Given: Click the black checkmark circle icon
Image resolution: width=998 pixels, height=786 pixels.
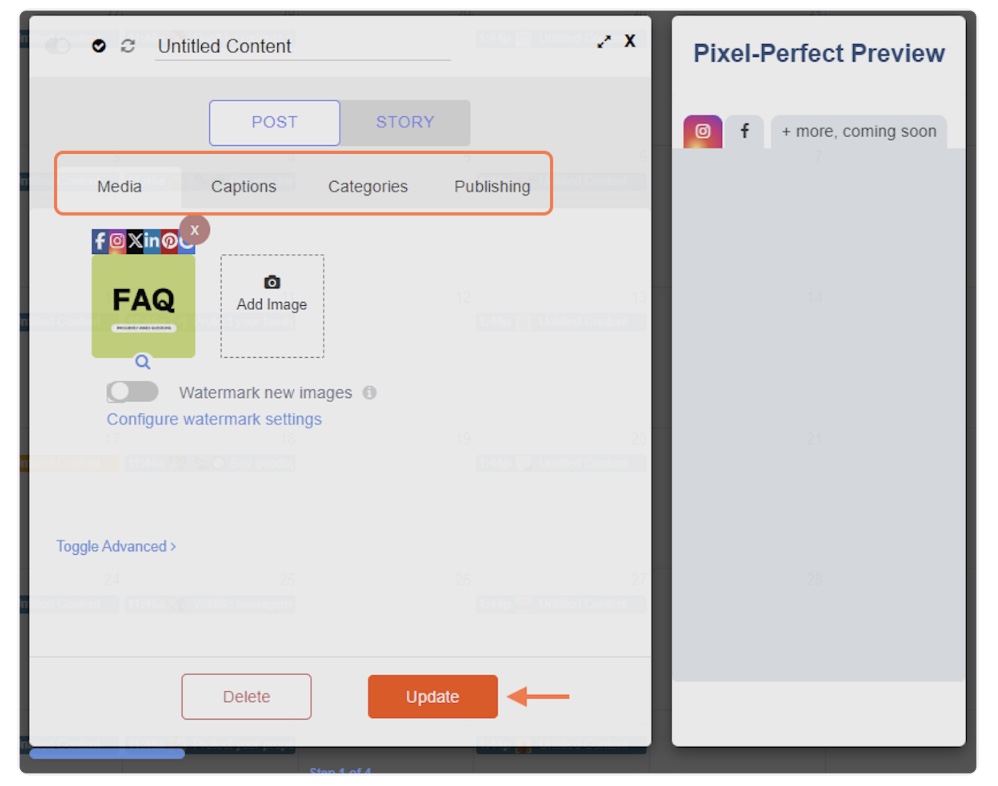Looking at the screenshot, I should click(99, 46).
